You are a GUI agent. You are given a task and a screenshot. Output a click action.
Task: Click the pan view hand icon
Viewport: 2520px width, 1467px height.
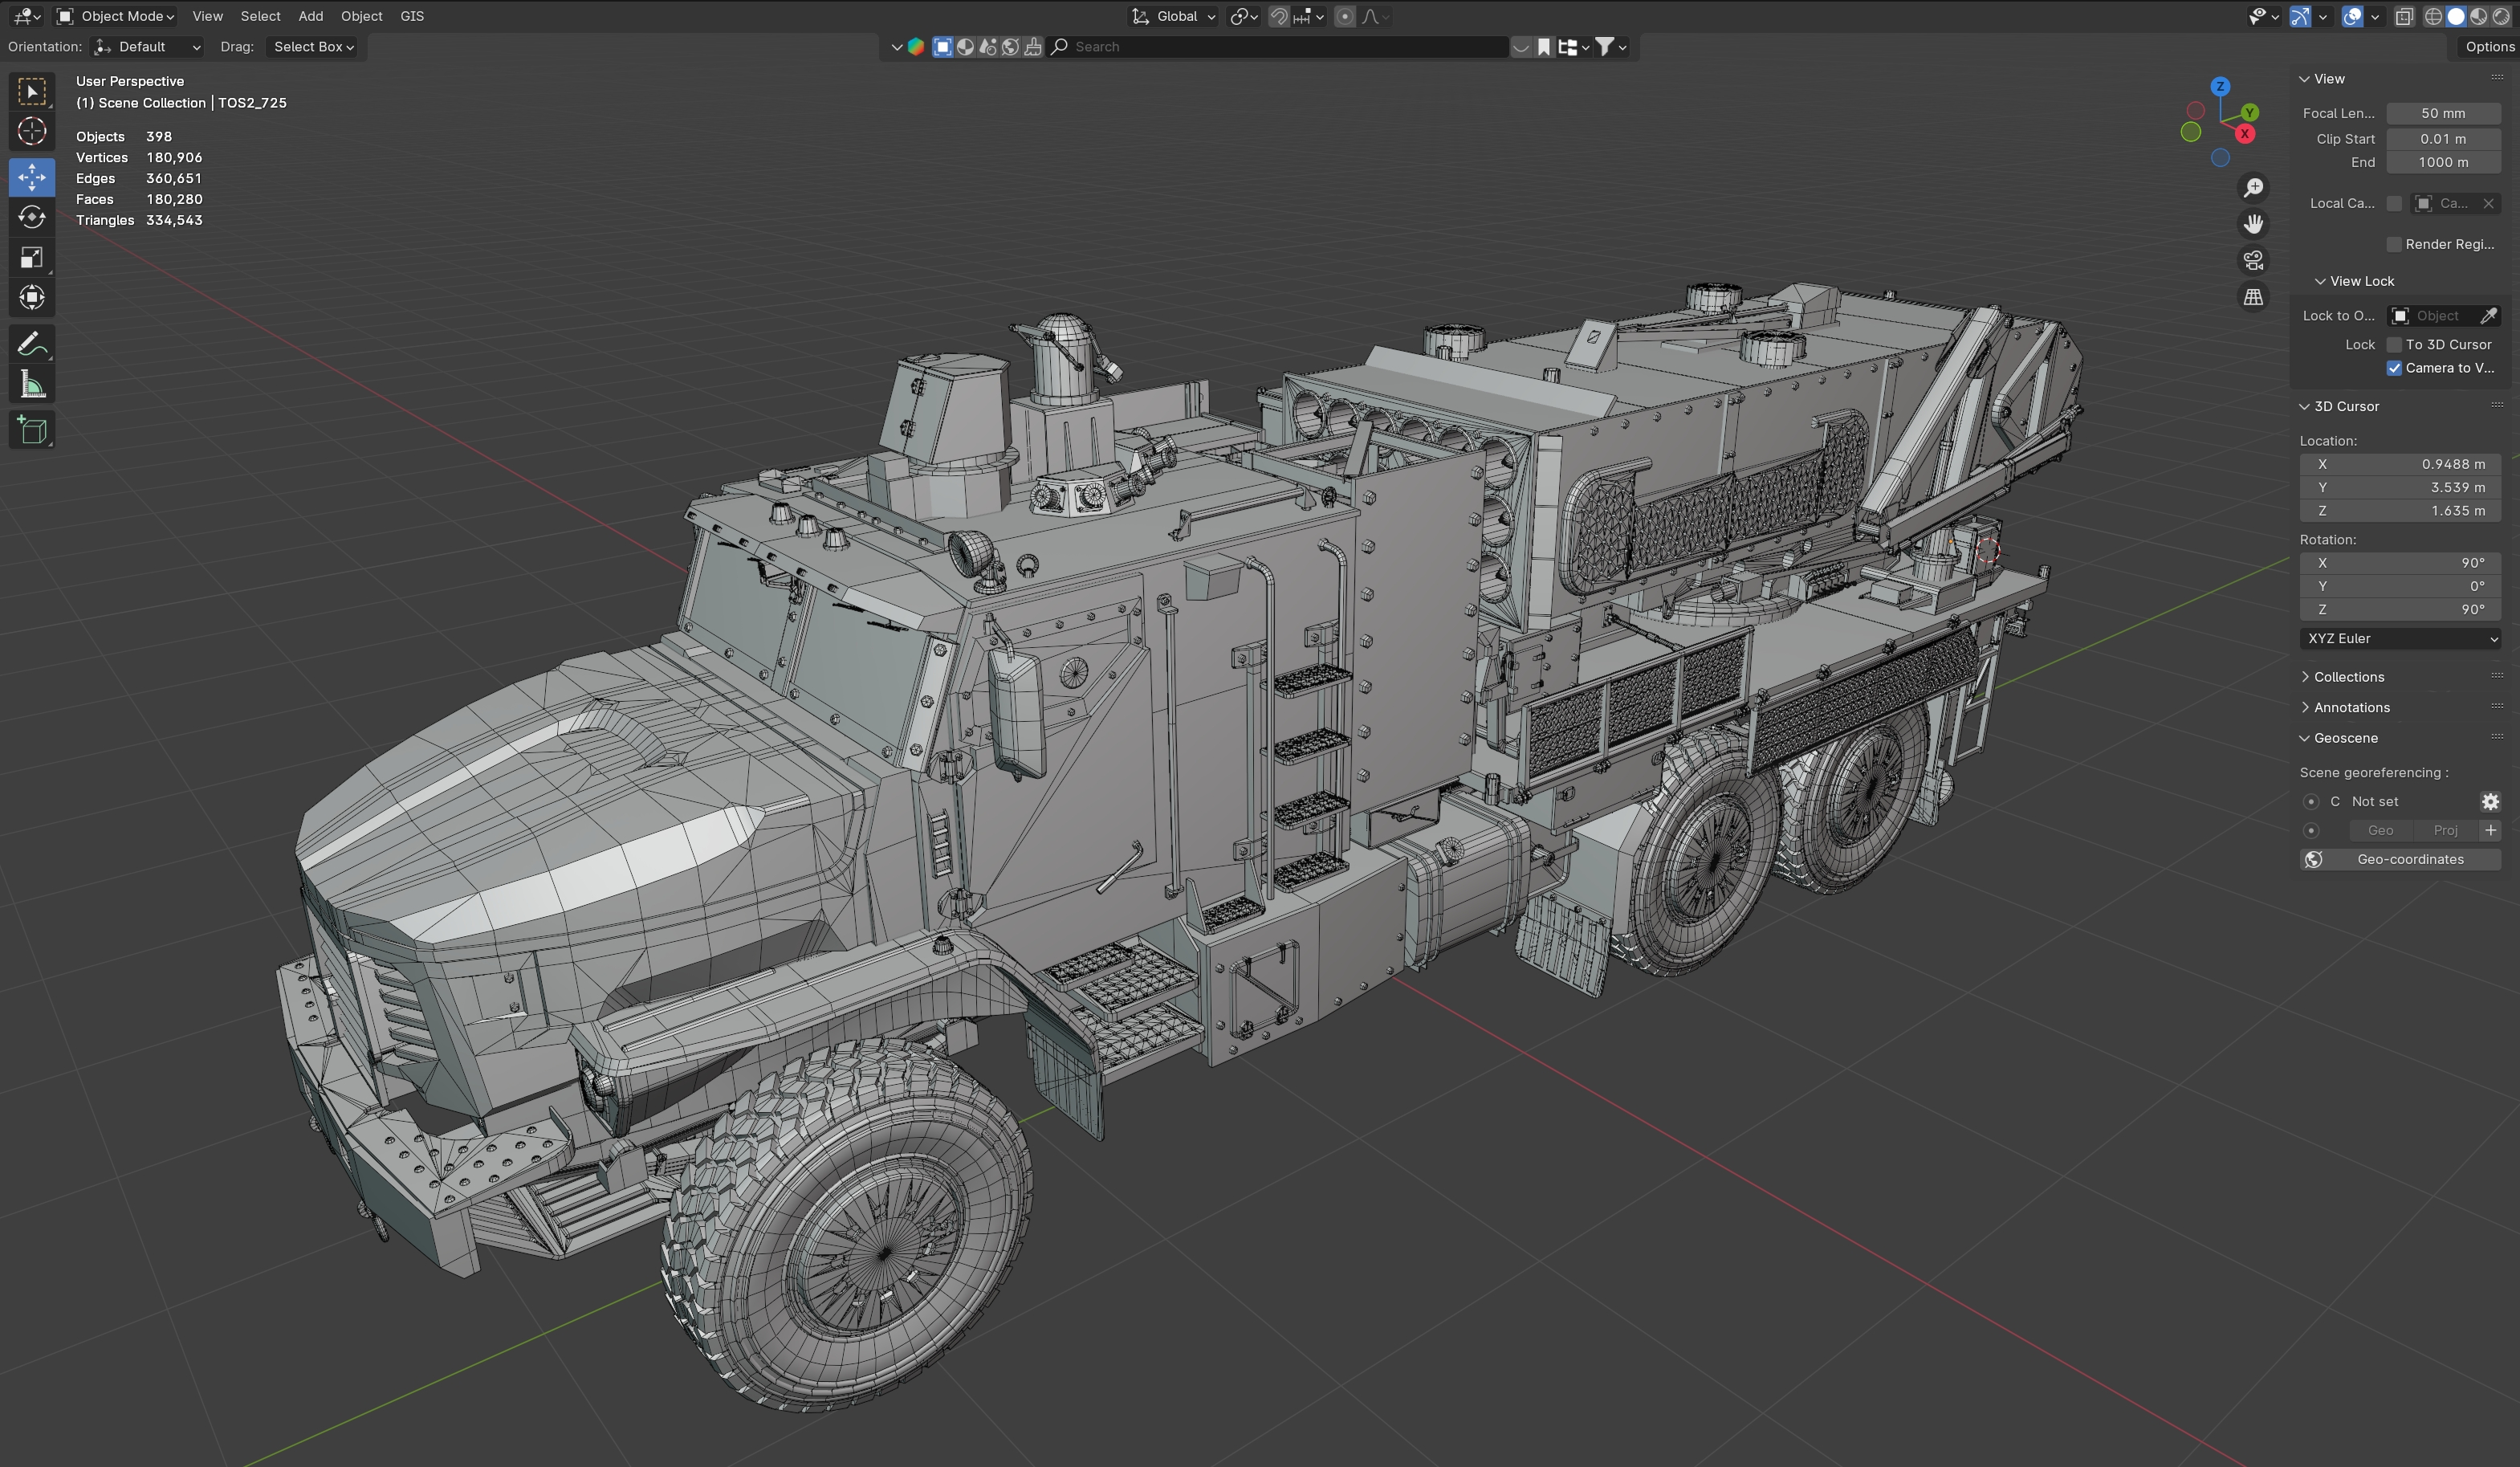[2253, 224]
